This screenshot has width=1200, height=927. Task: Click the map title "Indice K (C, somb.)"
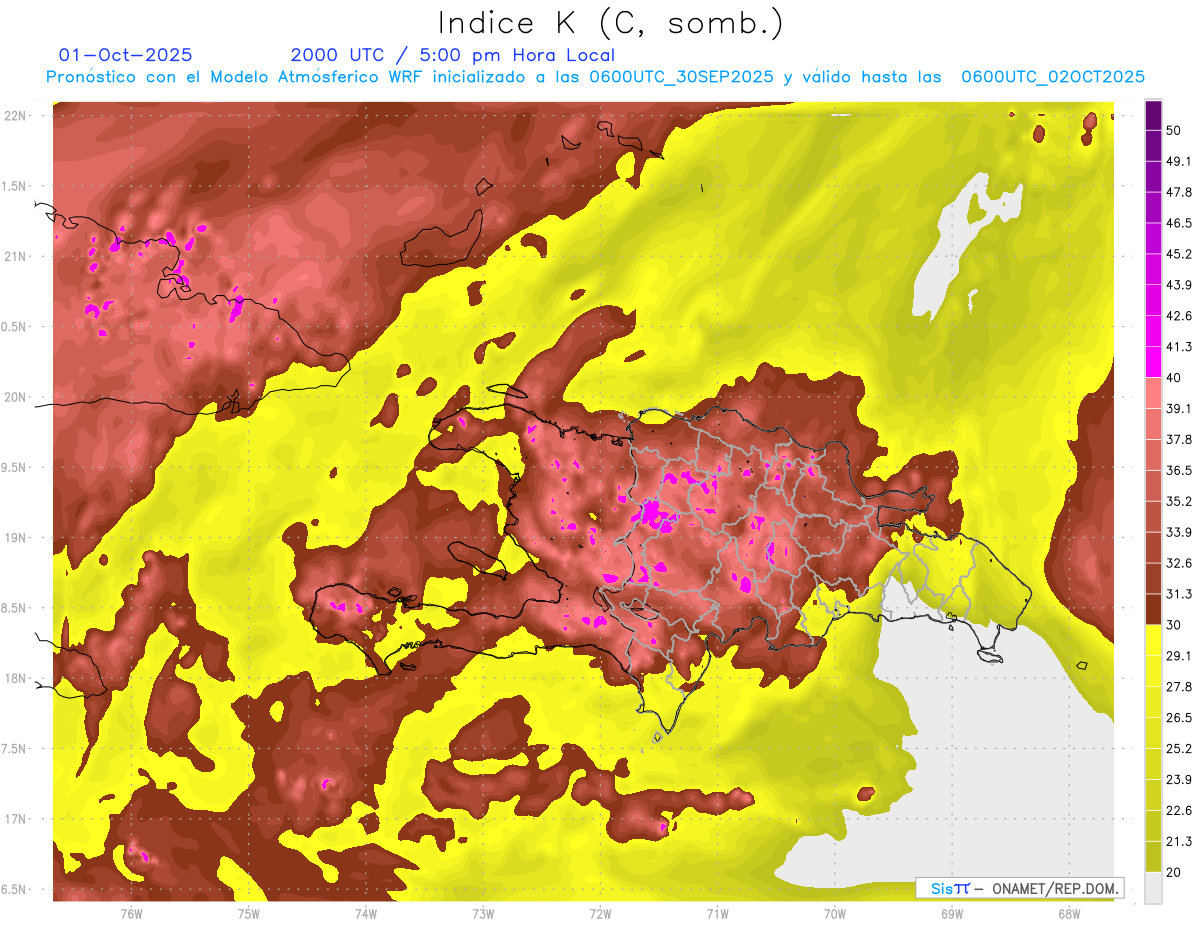[610, 23]
